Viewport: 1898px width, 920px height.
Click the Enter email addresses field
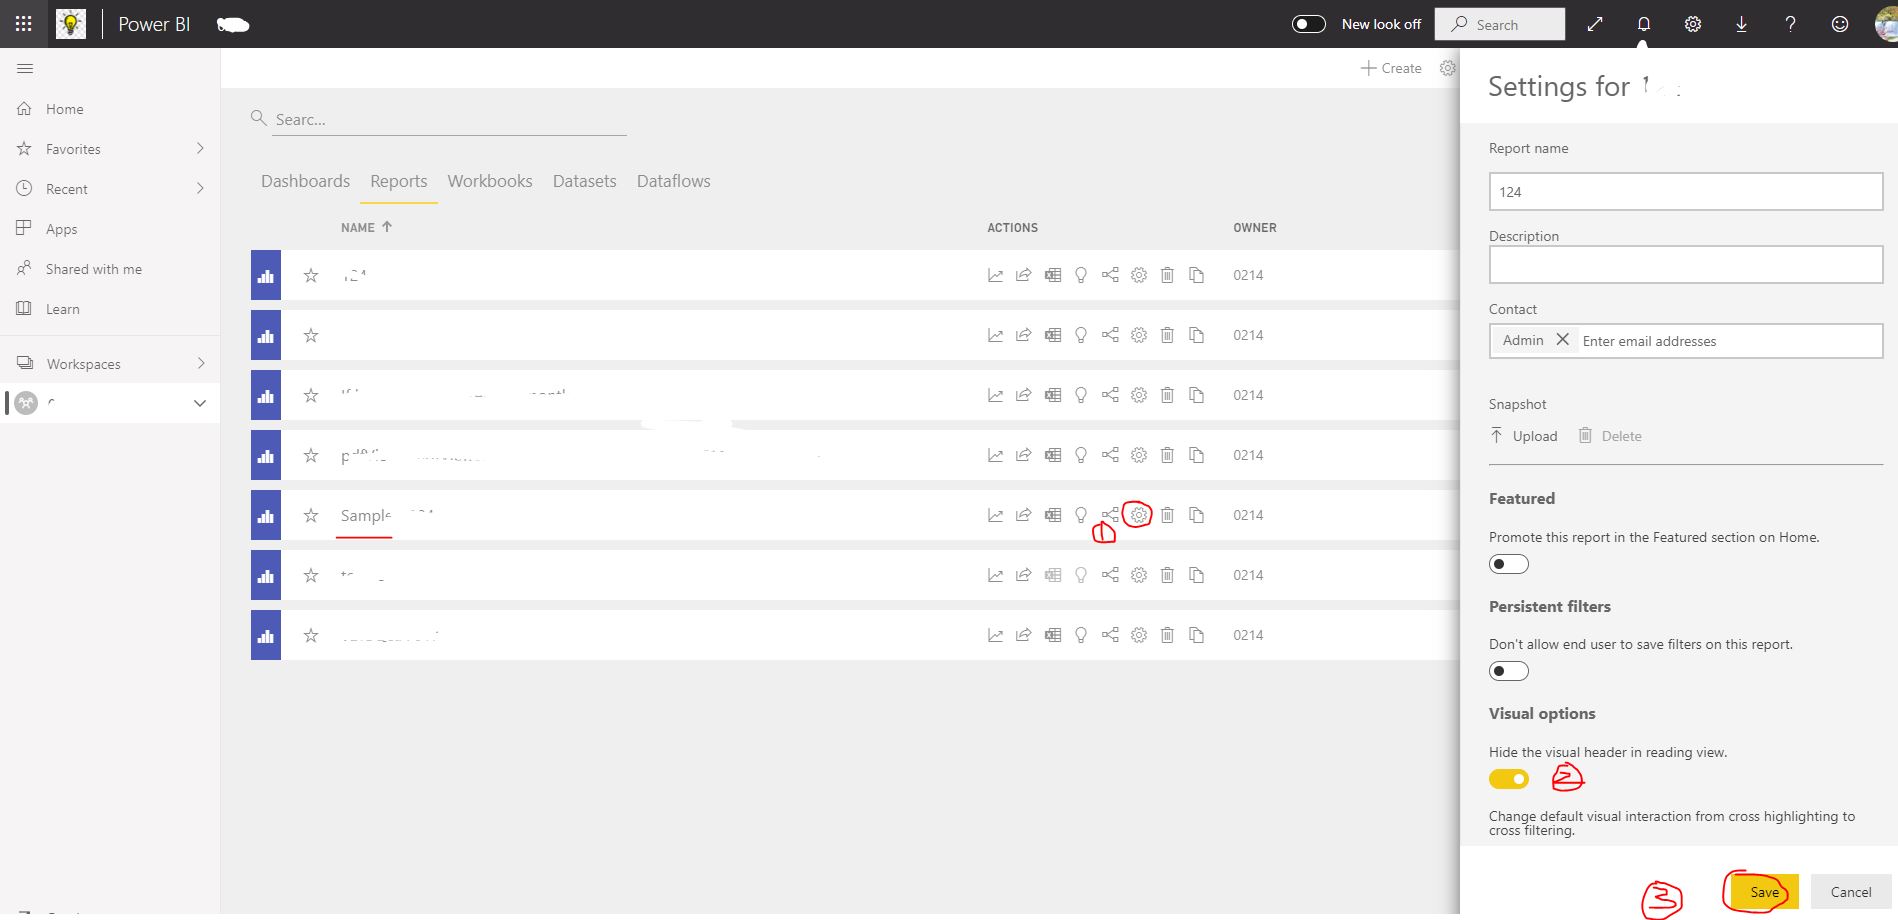[1728, 341]
